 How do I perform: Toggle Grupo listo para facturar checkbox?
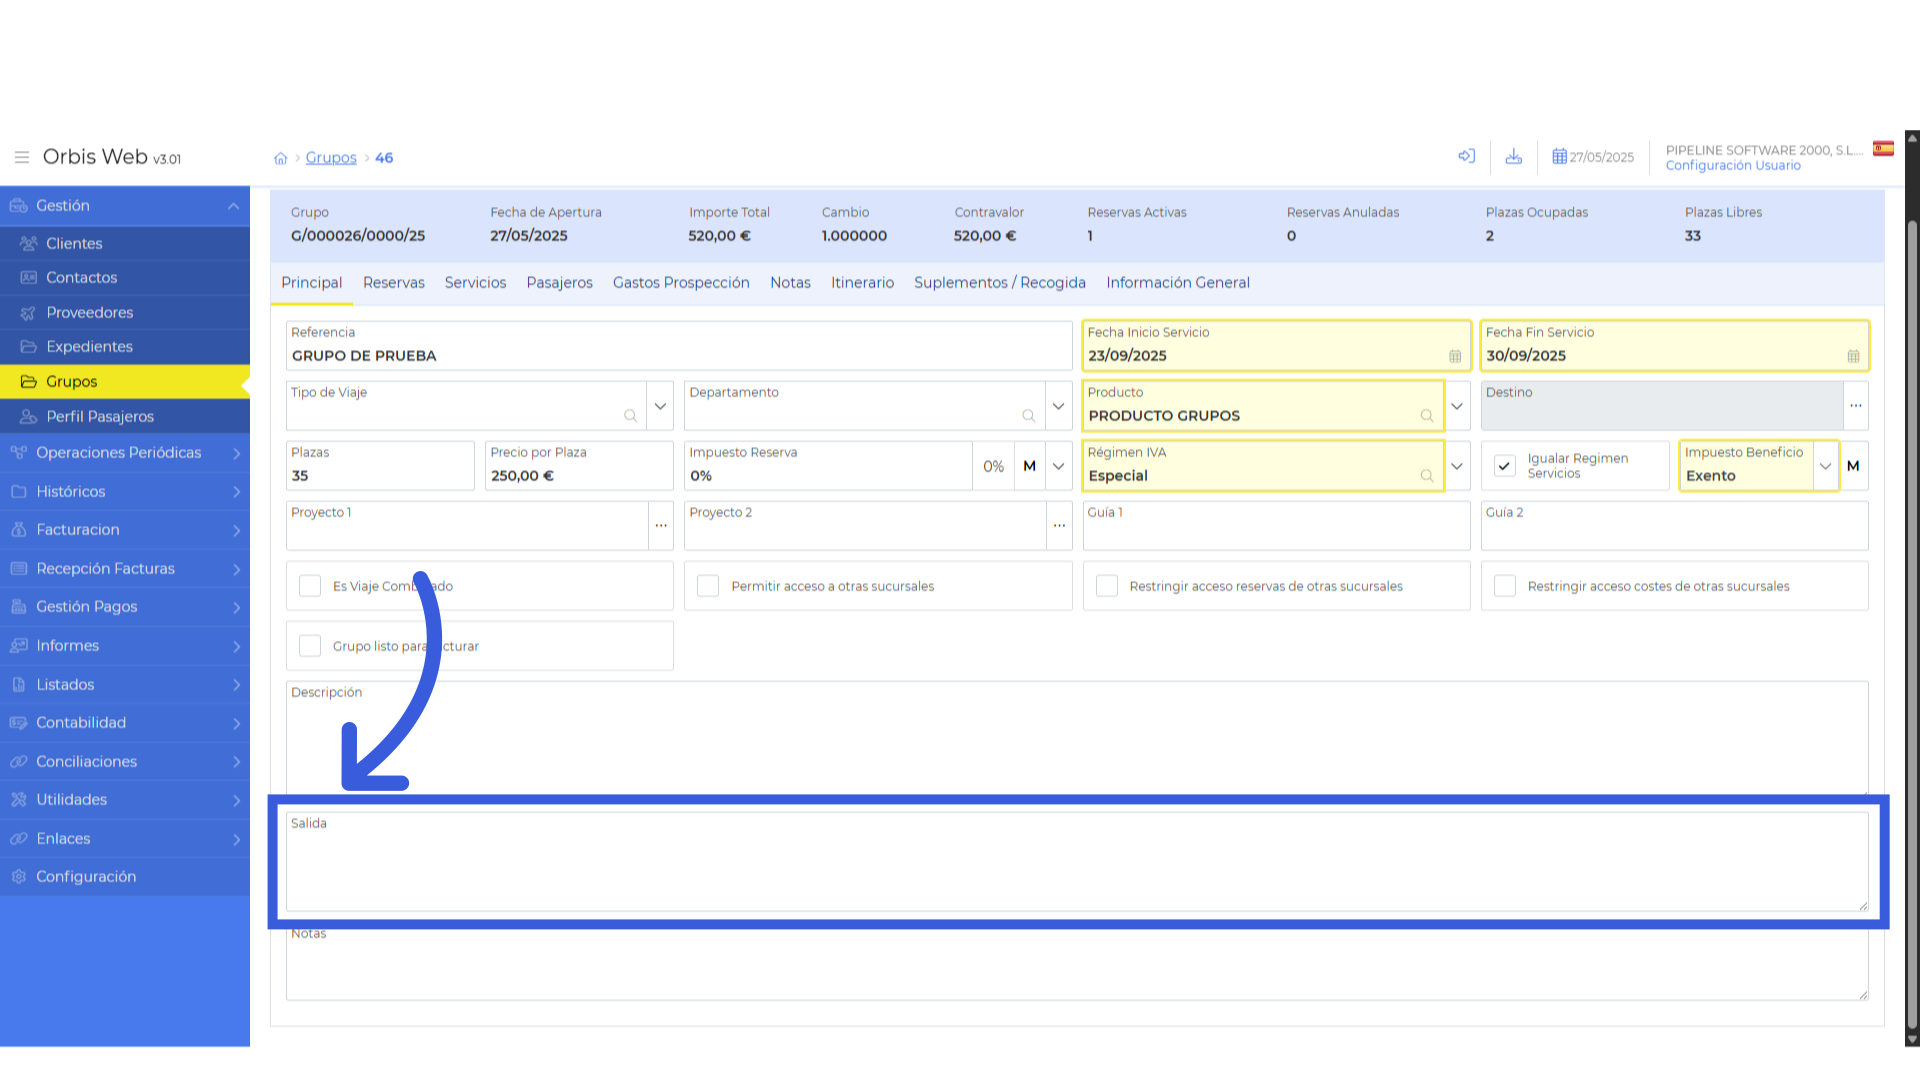(x=310, y=646)
